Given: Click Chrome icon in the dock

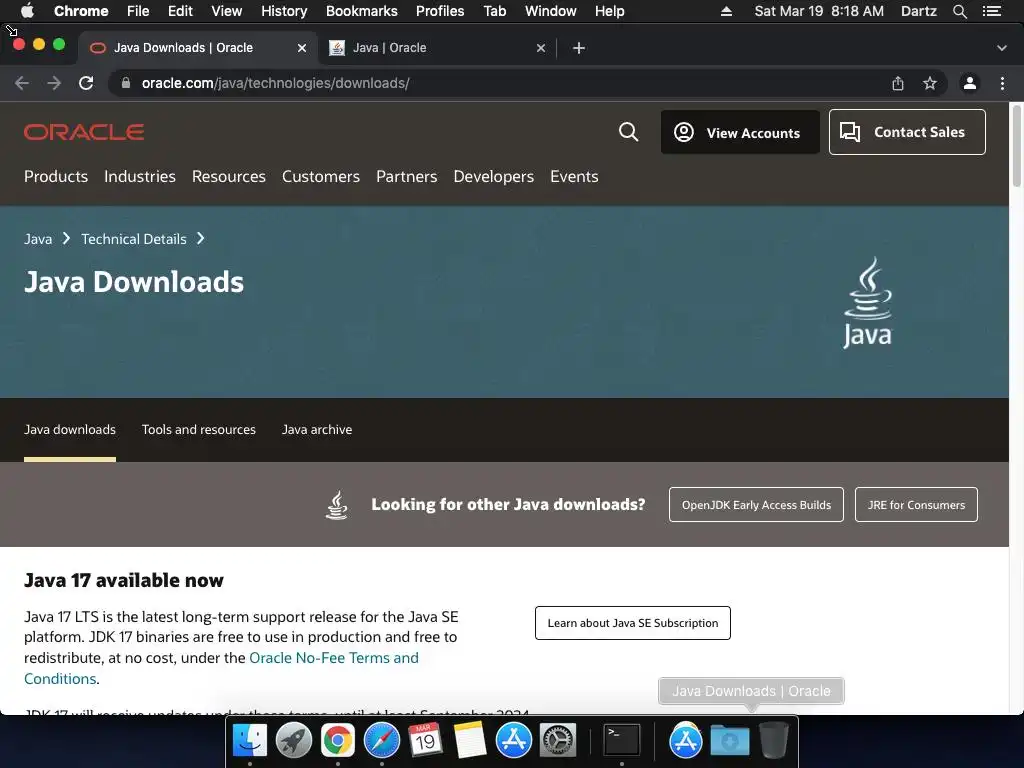Looking at the screenshot, I should pyautogui.click(x=338, y=741).
